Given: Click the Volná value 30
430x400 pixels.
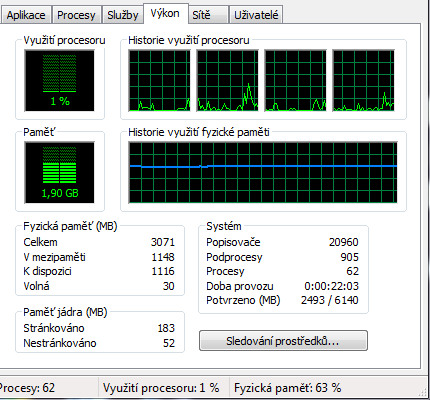Looking at the screenshot, I should [x=169, y=286].
